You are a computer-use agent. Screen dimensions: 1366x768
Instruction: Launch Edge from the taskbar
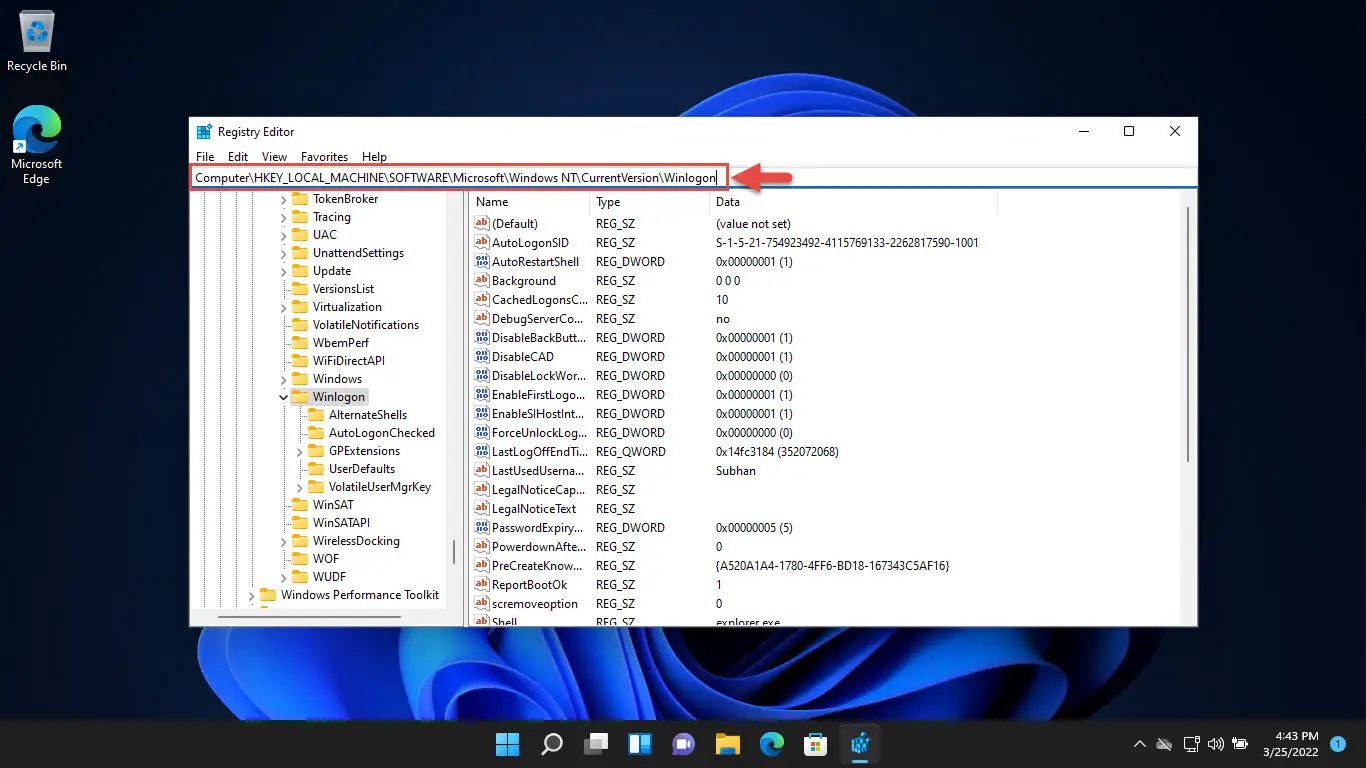click(771, 744)
